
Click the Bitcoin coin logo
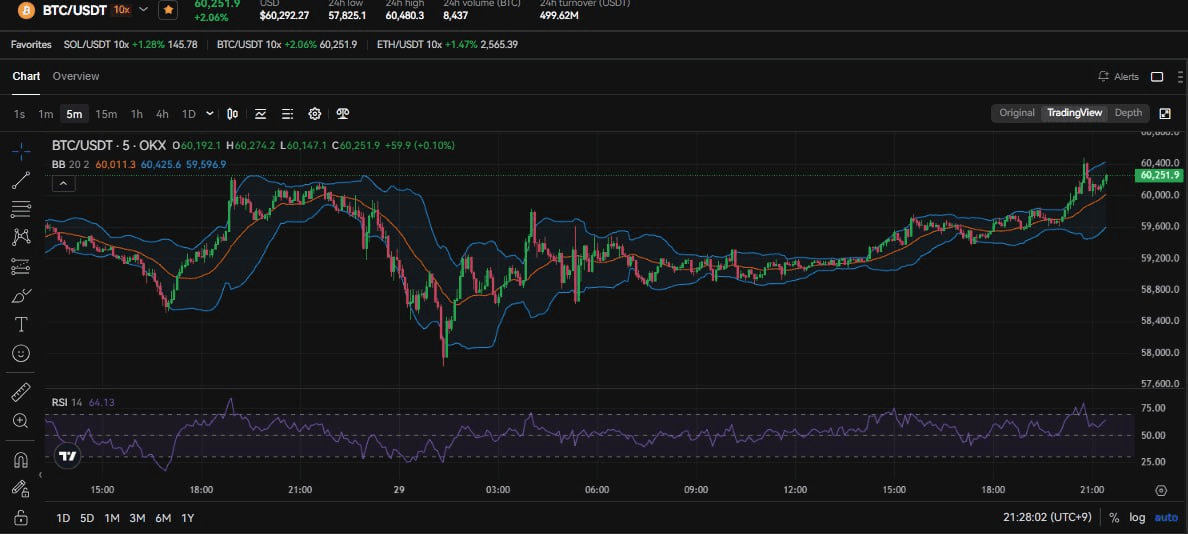coord(27,10)
